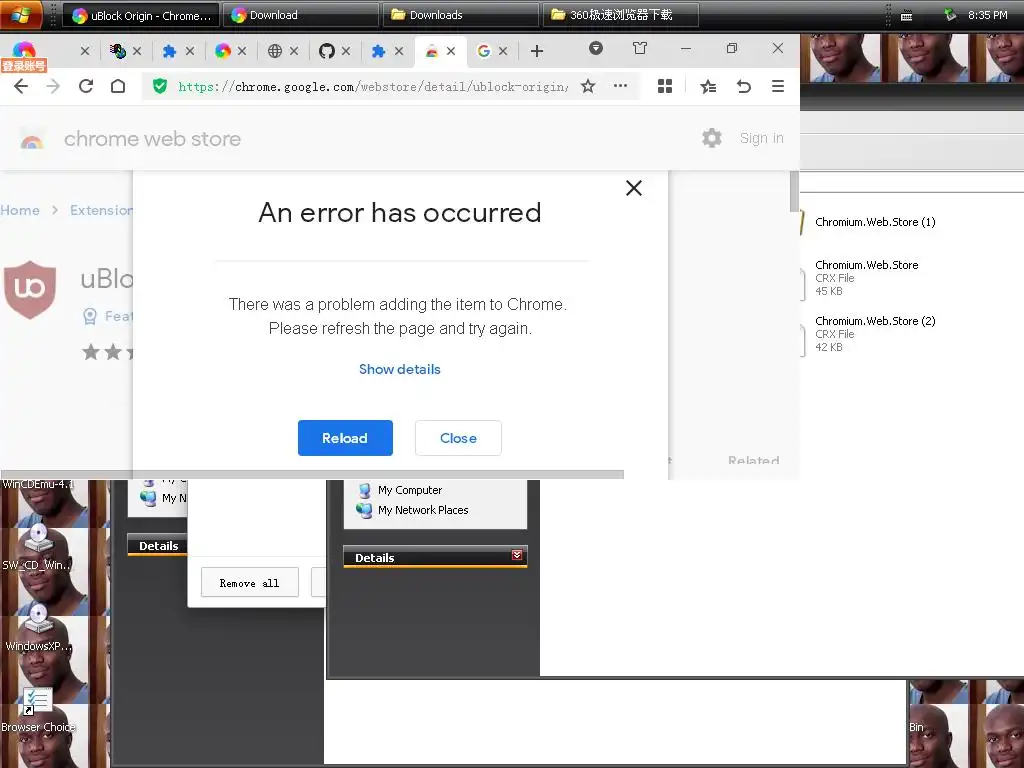The height and width of the screenshot is (768, 1024).
Task: Click Sign in on the web store
Action: [x=761, y=138]
